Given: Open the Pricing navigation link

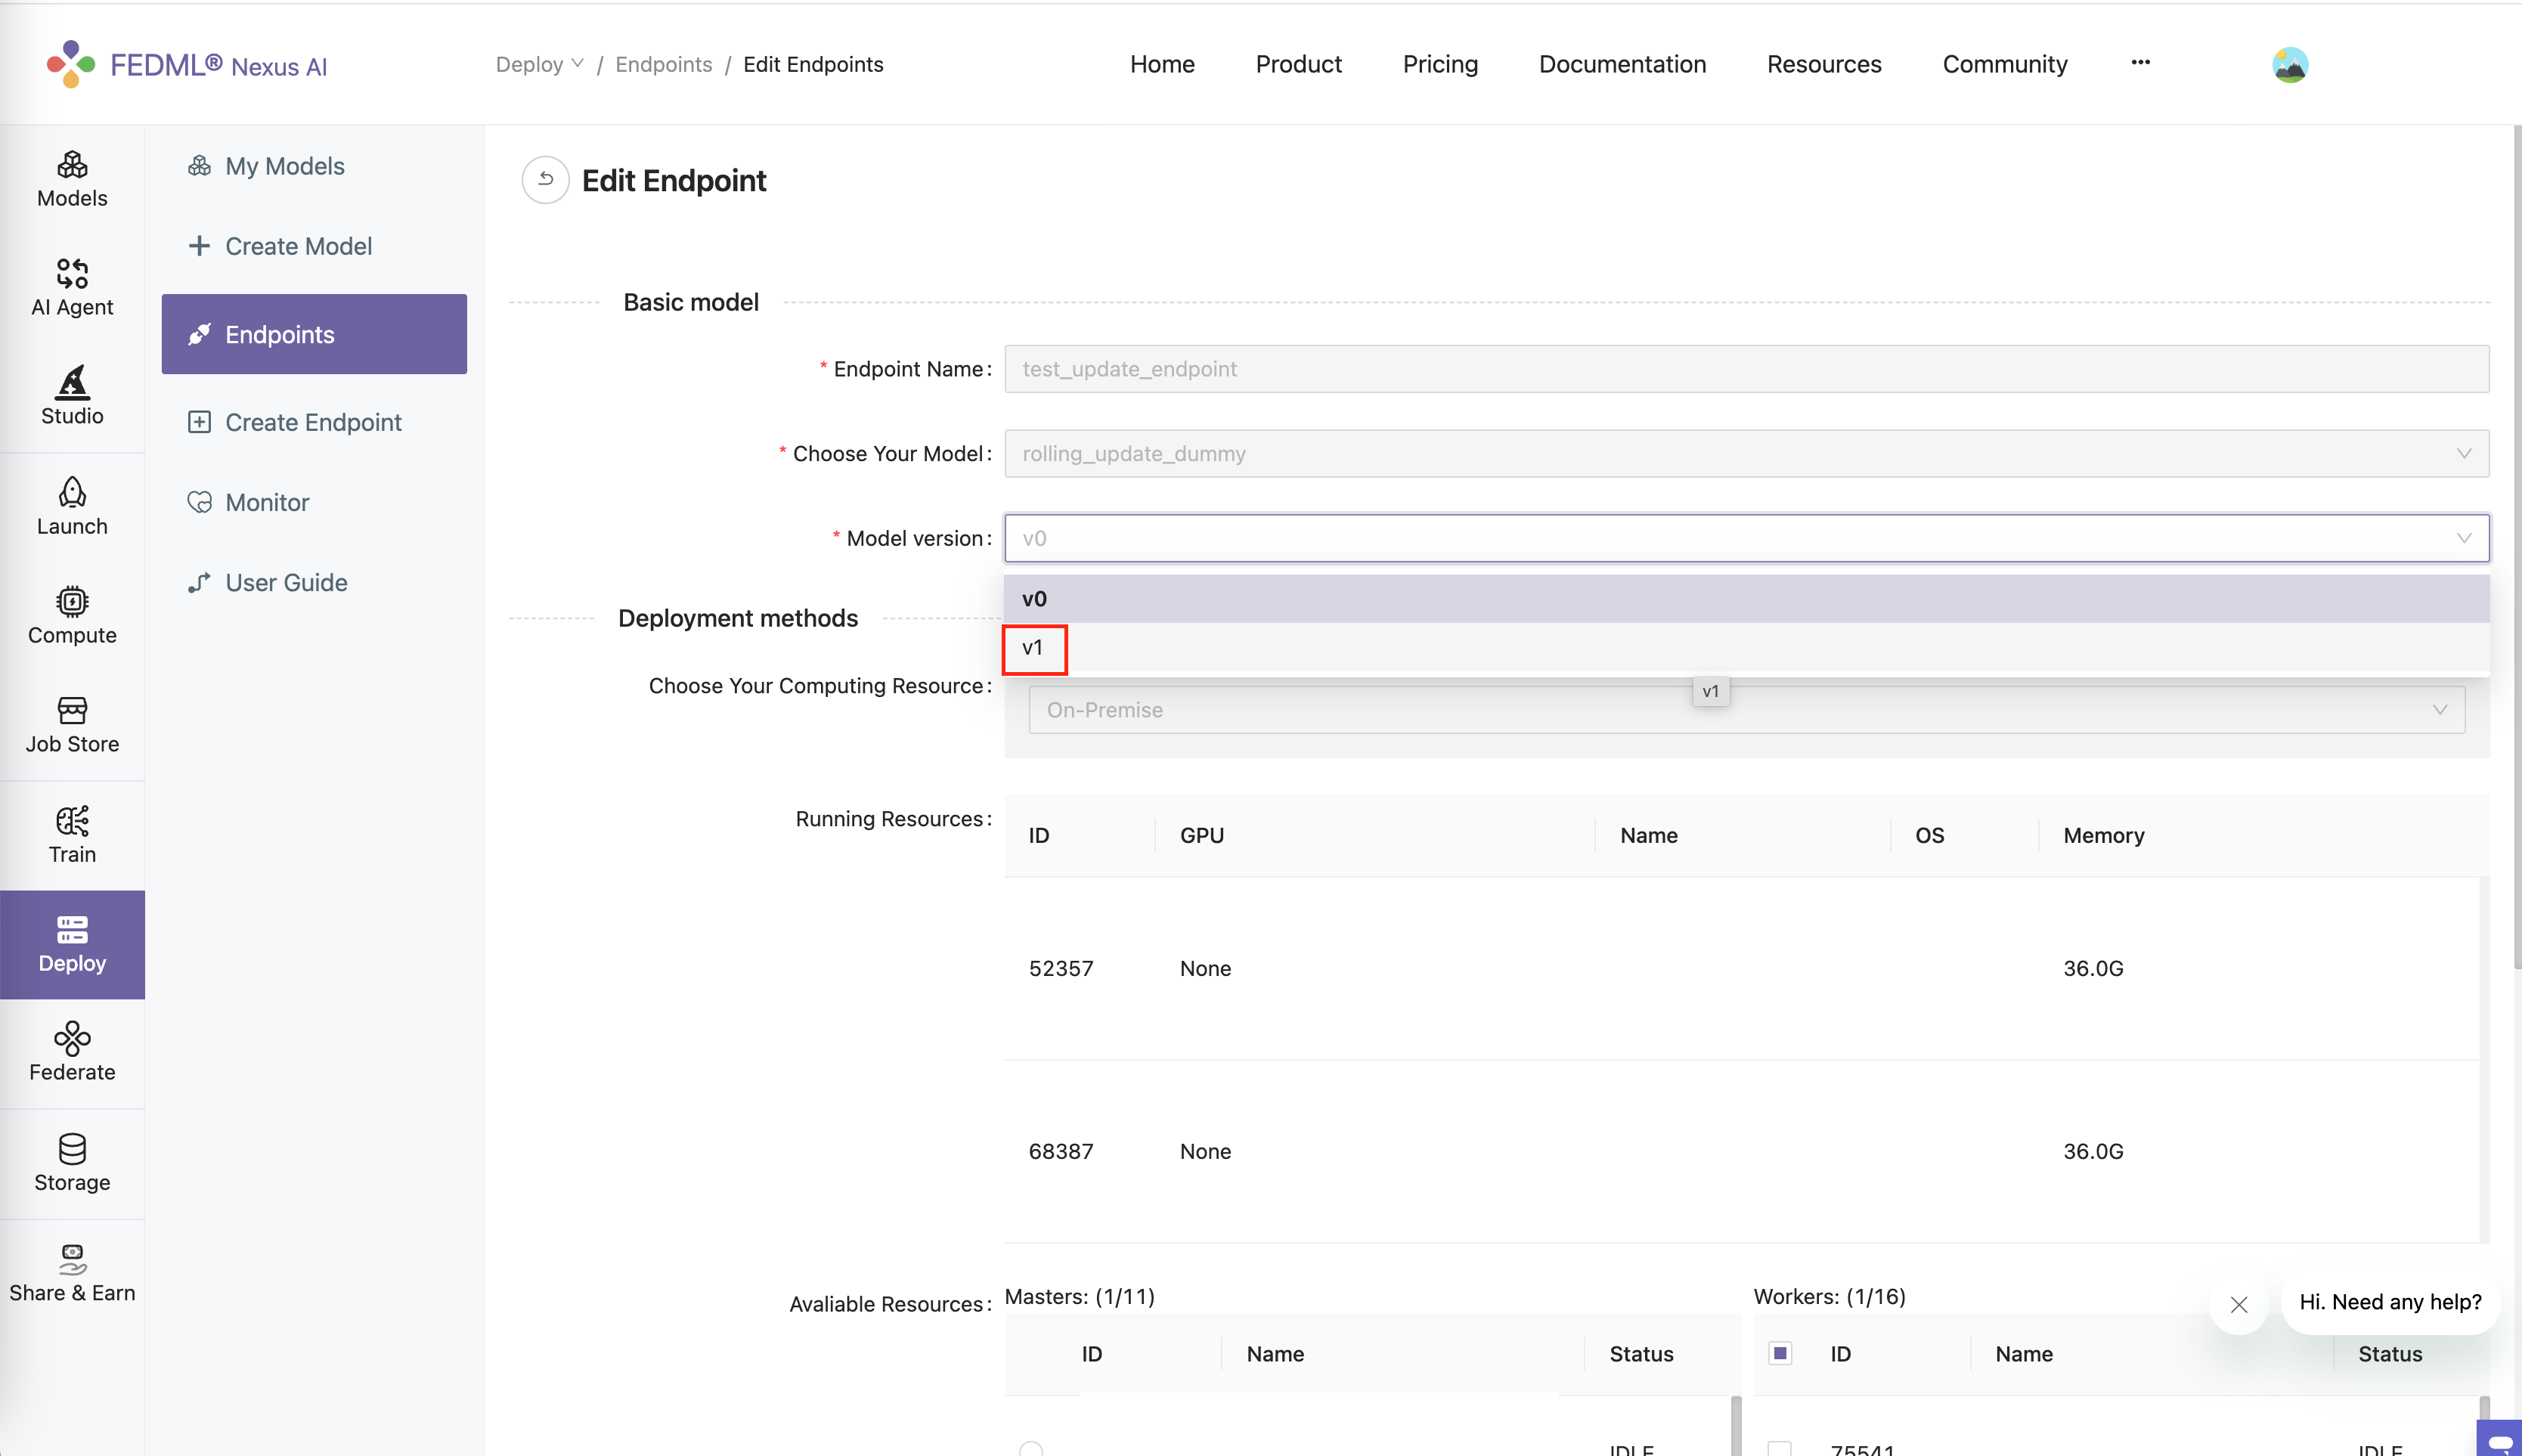Looking at the screenshot, I should click(x=1439, y=64).
